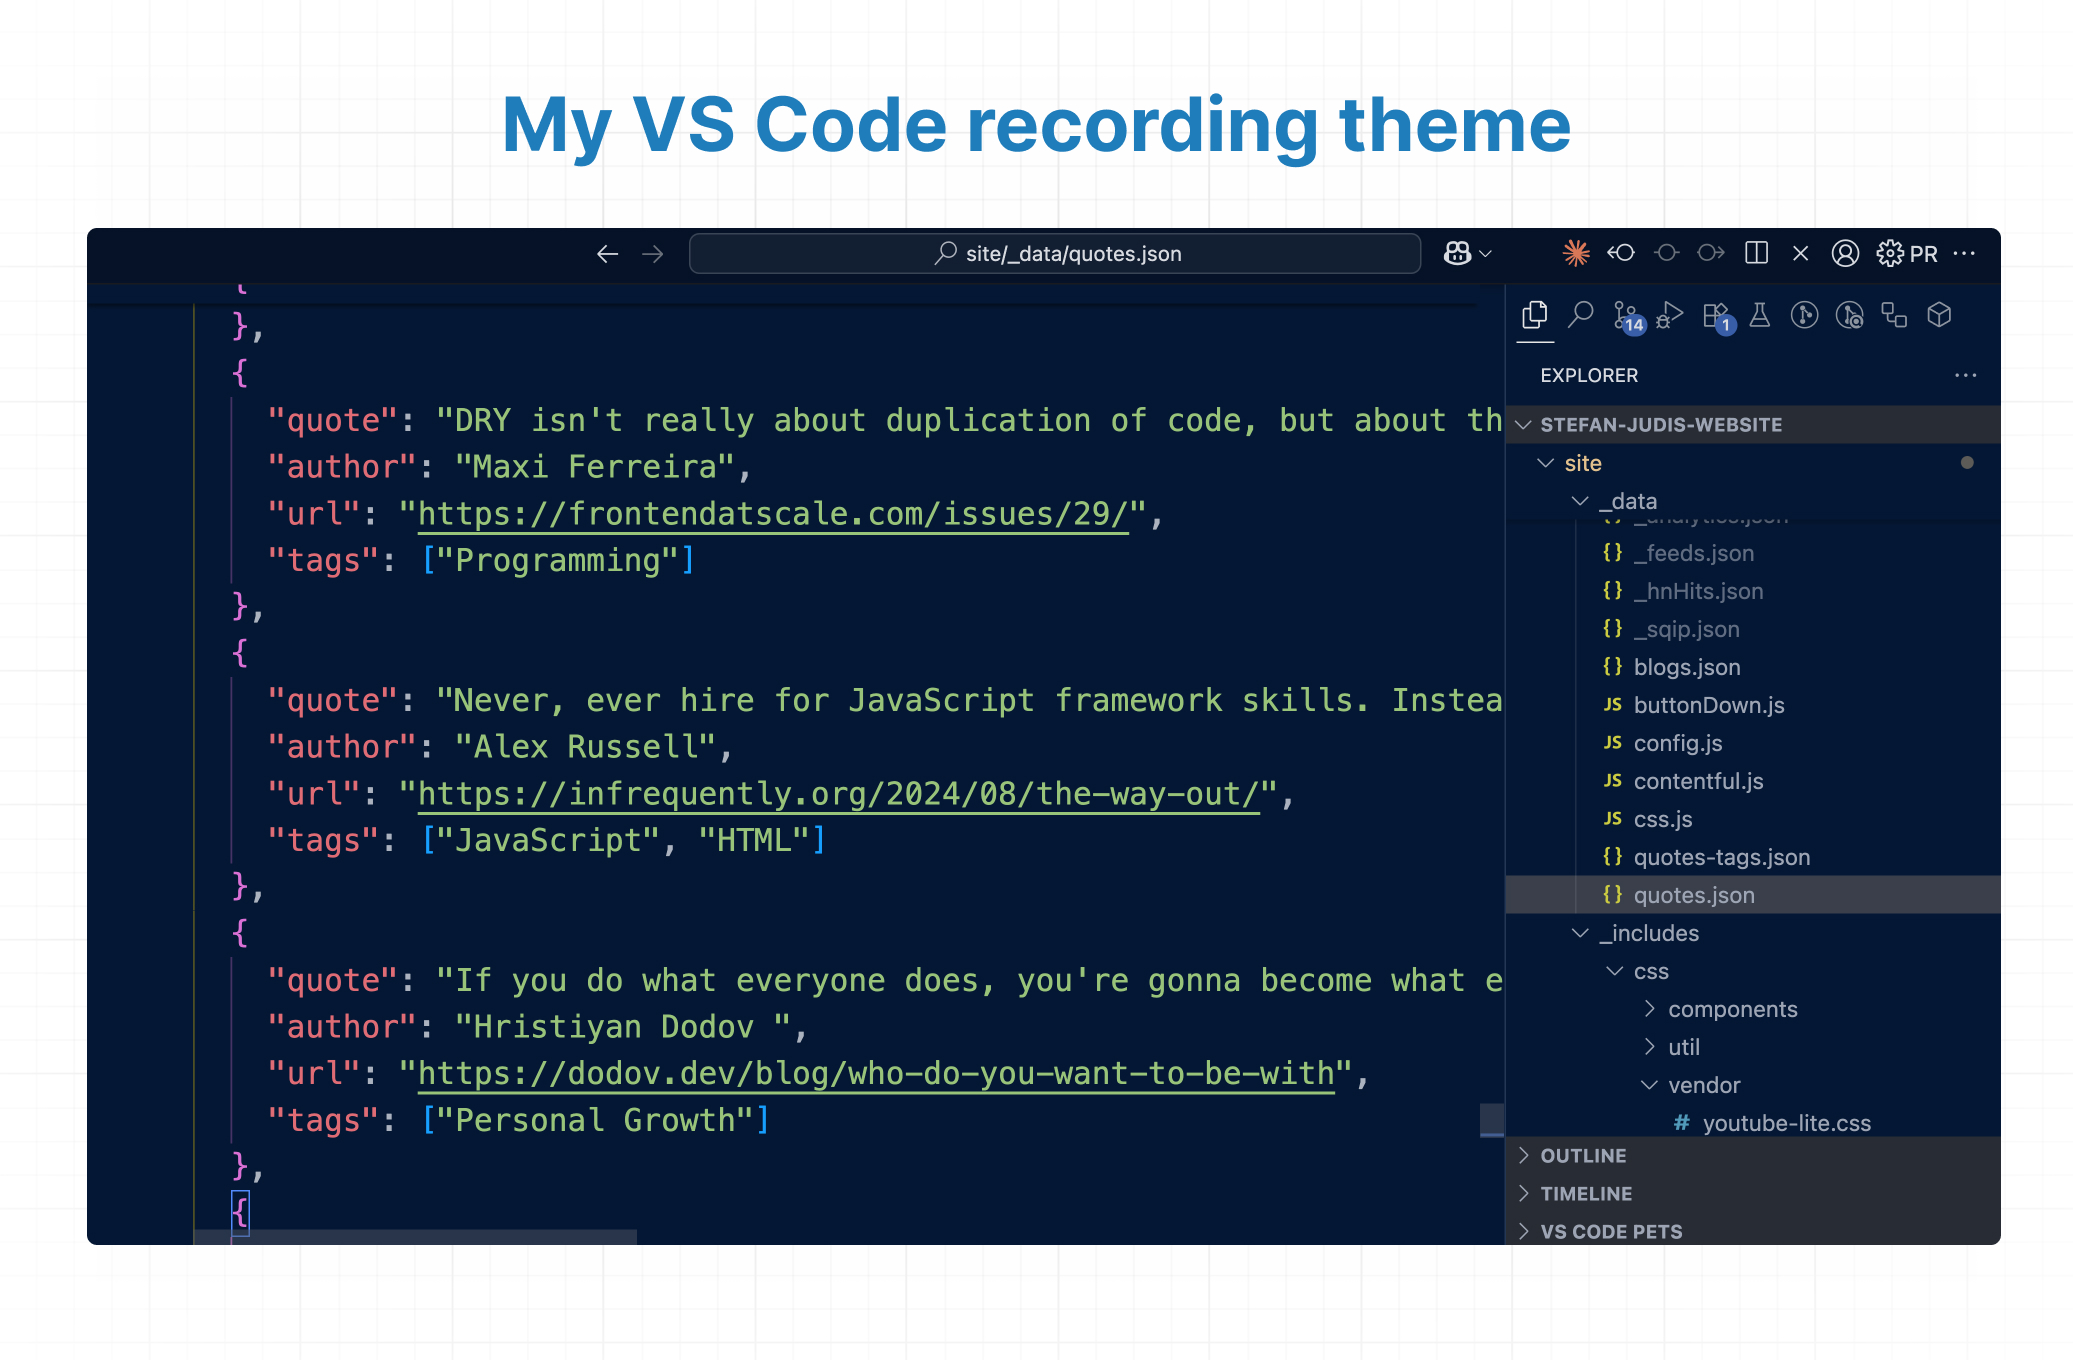The image size is (2073, 1360).
Task: Open contentful.js in the explorer
Action: [1753, 781]
